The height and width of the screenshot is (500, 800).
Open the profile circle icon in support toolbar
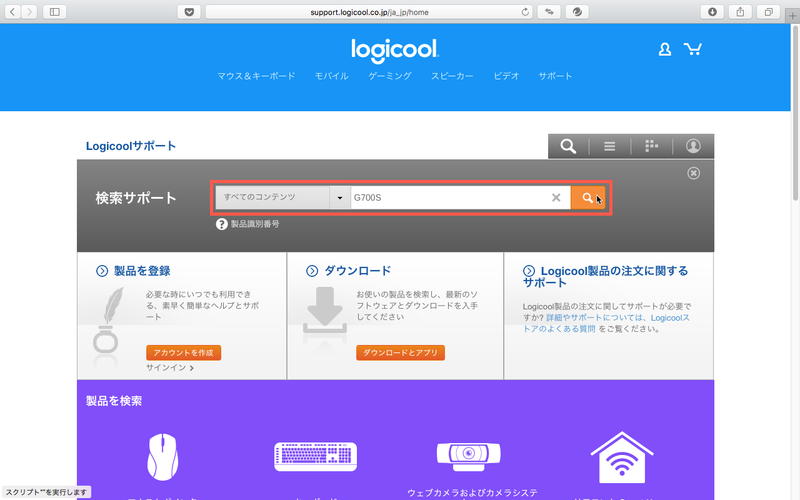tap(693, 146)
